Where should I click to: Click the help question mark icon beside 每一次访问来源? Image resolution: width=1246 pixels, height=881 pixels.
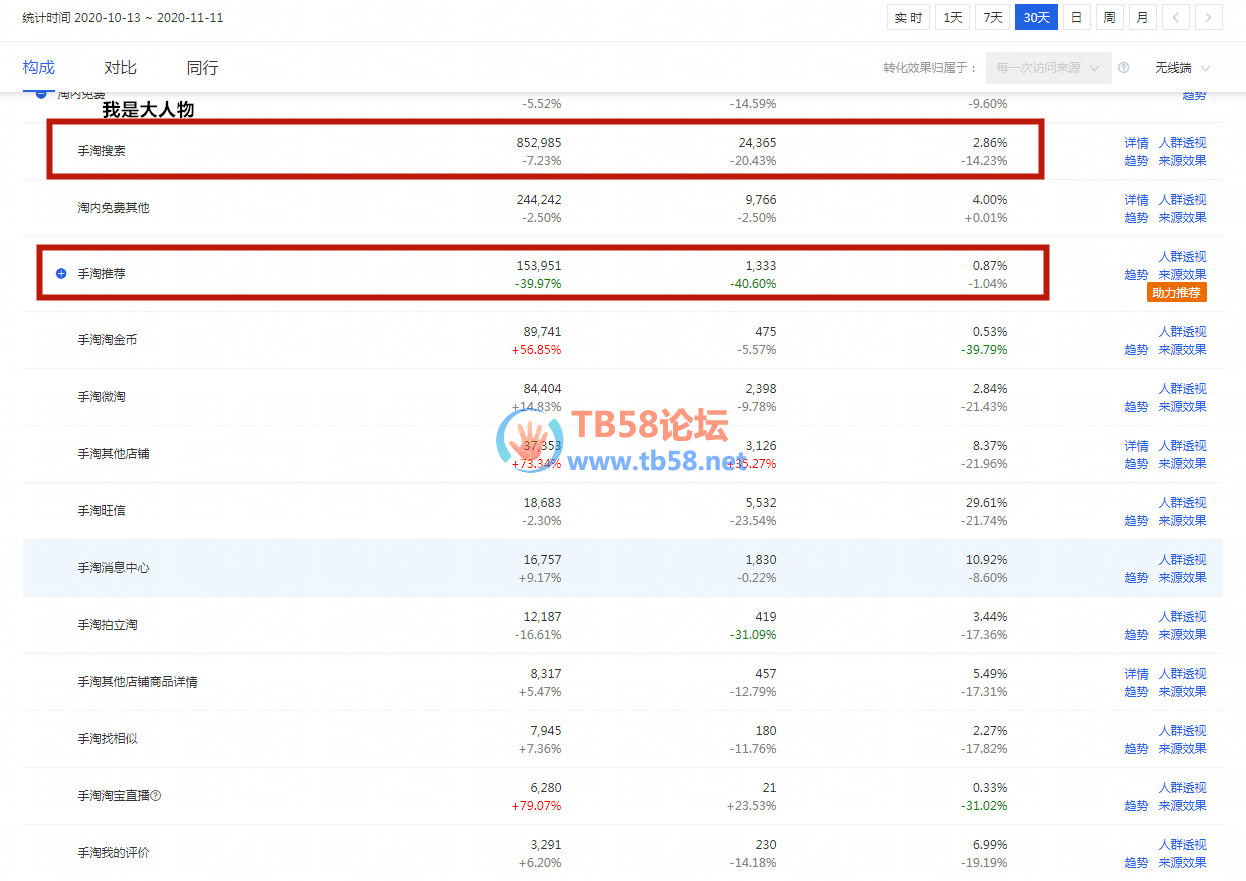tap(1123, 68)
